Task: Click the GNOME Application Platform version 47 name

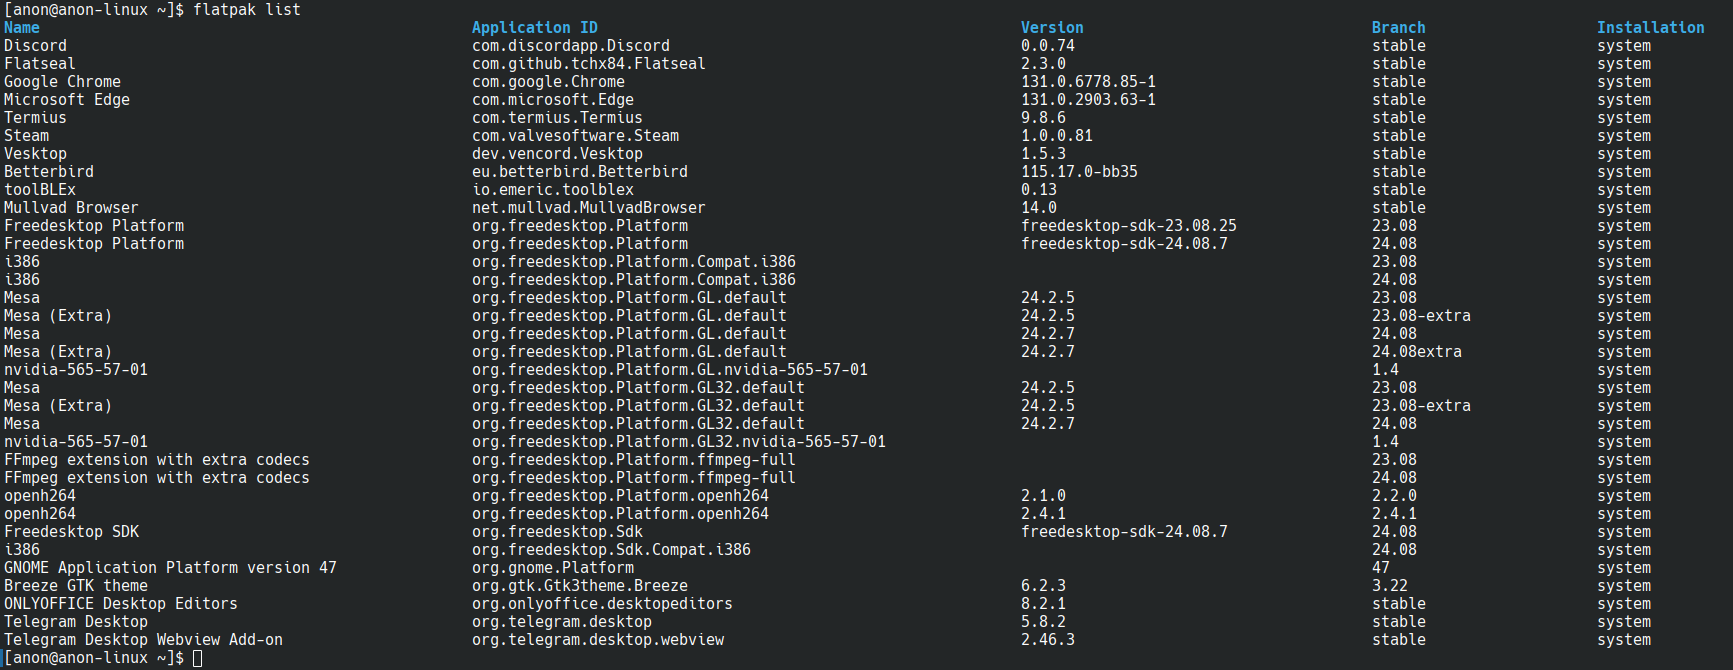Action: pos(170,568)
